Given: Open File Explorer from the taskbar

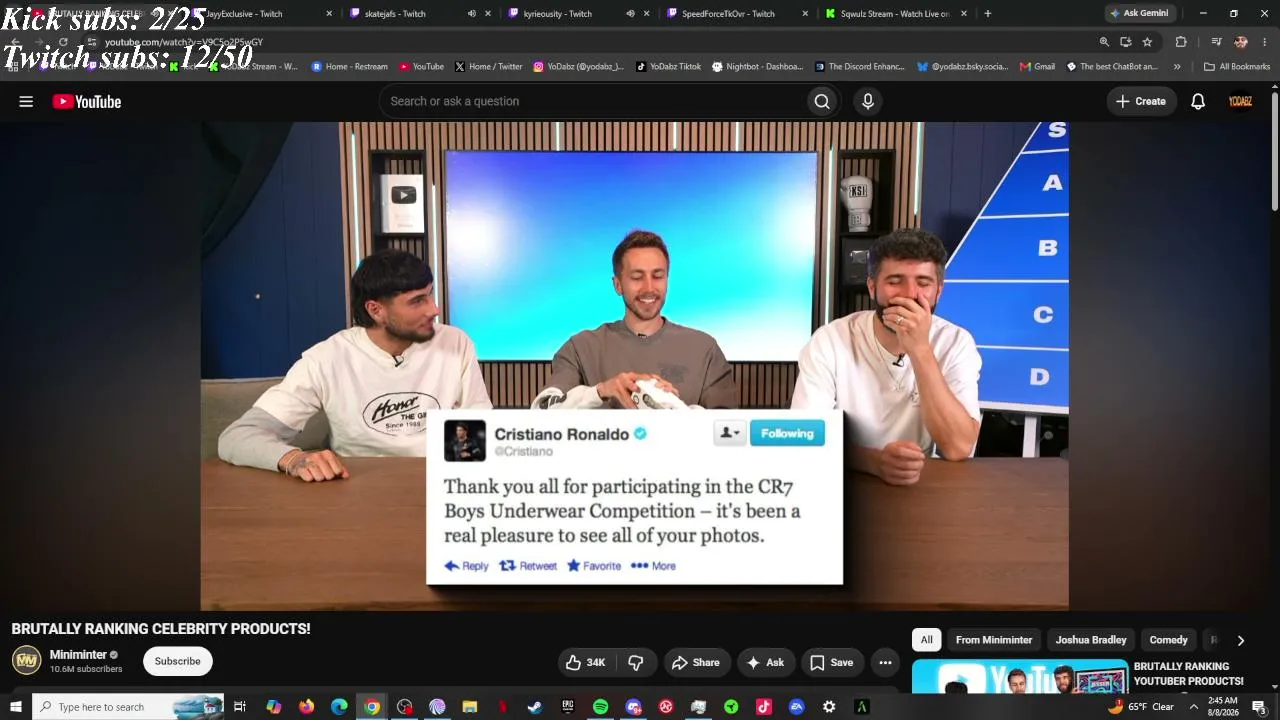Looking at the screenshot, I should click(x=470, y=707).
